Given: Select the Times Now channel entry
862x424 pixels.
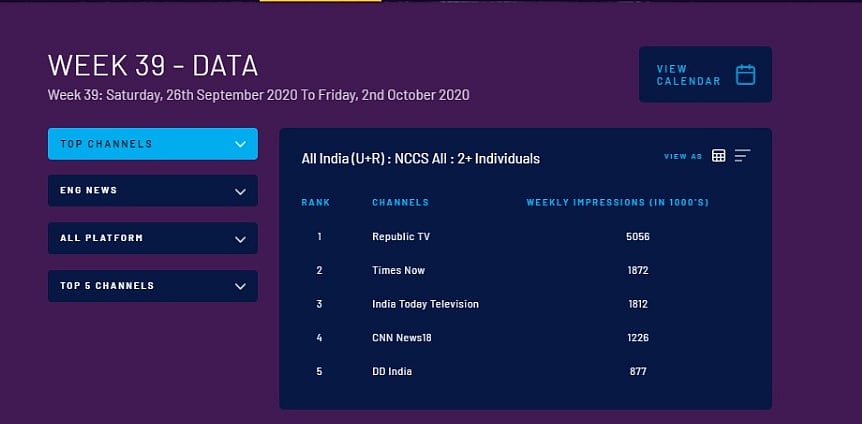Looking at the screenshot, I should pyautogui.click(x=399, y=270).
